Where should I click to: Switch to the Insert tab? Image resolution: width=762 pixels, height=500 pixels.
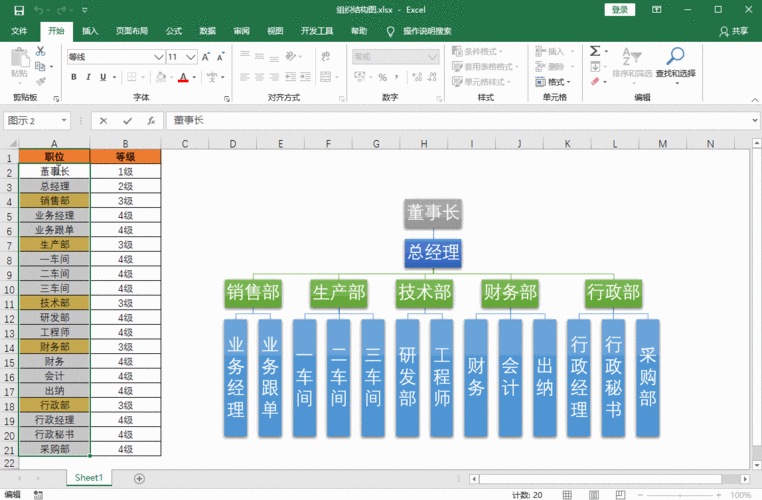click(x=89, y=31)
